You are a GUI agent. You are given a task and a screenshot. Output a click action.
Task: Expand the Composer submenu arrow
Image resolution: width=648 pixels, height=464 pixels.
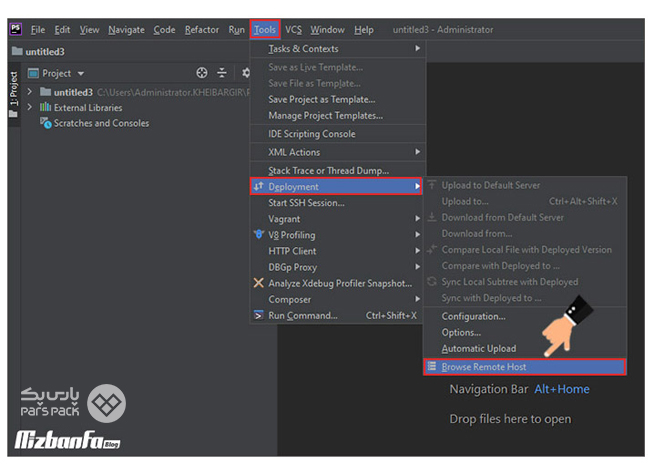417,299
